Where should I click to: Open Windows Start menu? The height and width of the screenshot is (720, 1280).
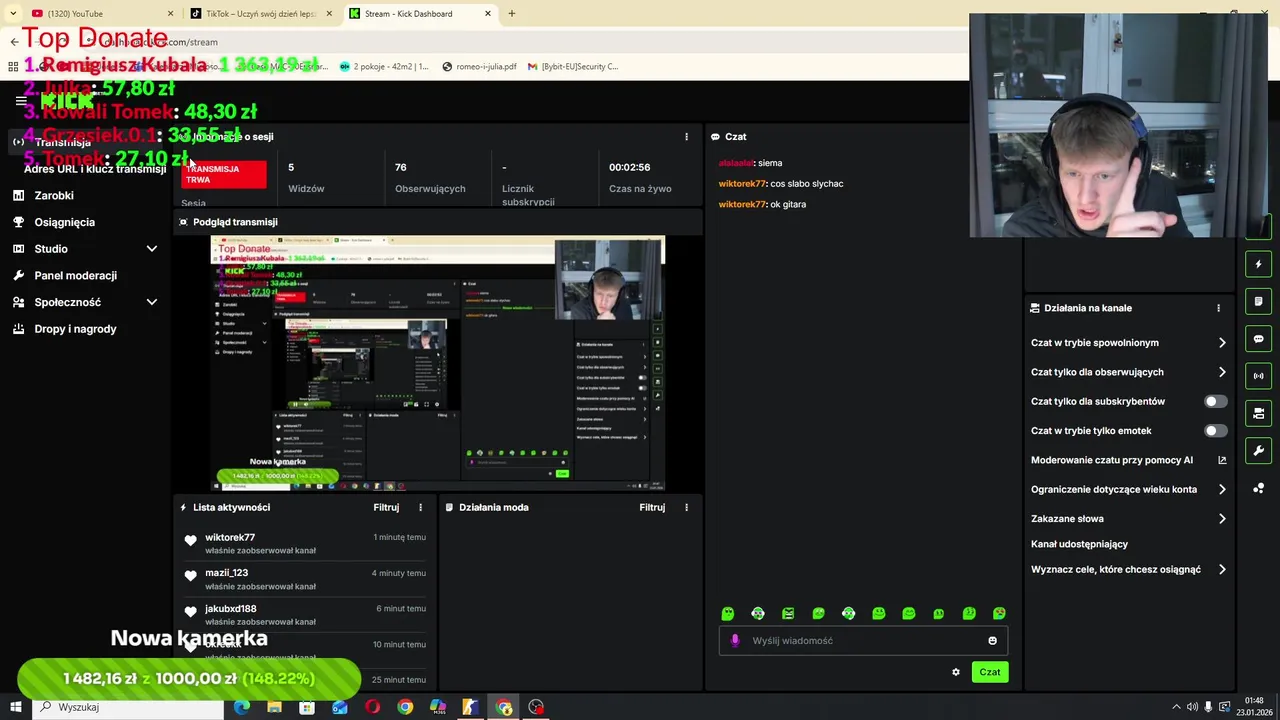(x=15, y=707)
